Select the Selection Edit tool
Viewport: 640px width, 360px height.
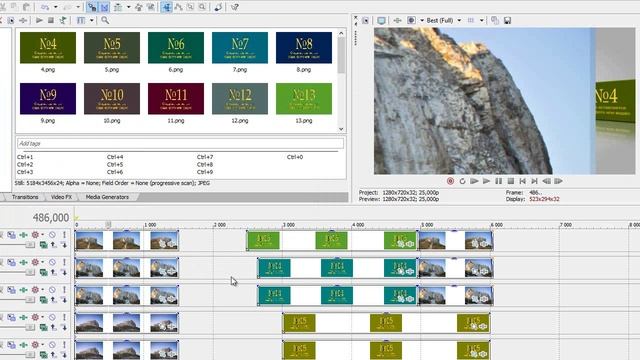tap(190, 7)
